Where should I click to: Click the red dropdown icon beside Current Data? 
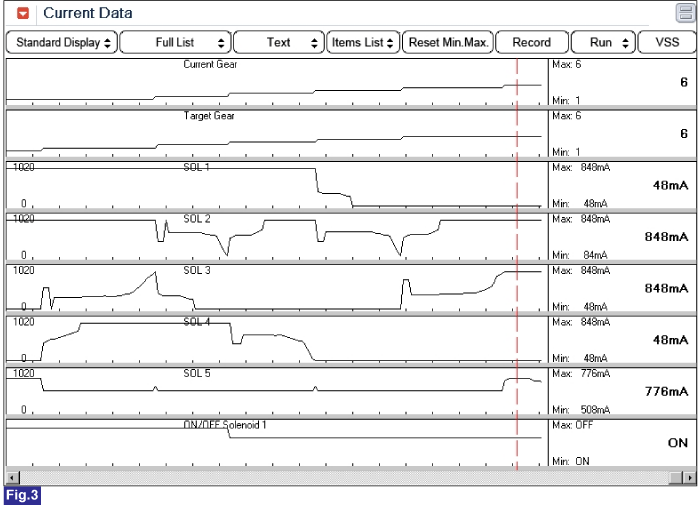(x=23, y=13)
